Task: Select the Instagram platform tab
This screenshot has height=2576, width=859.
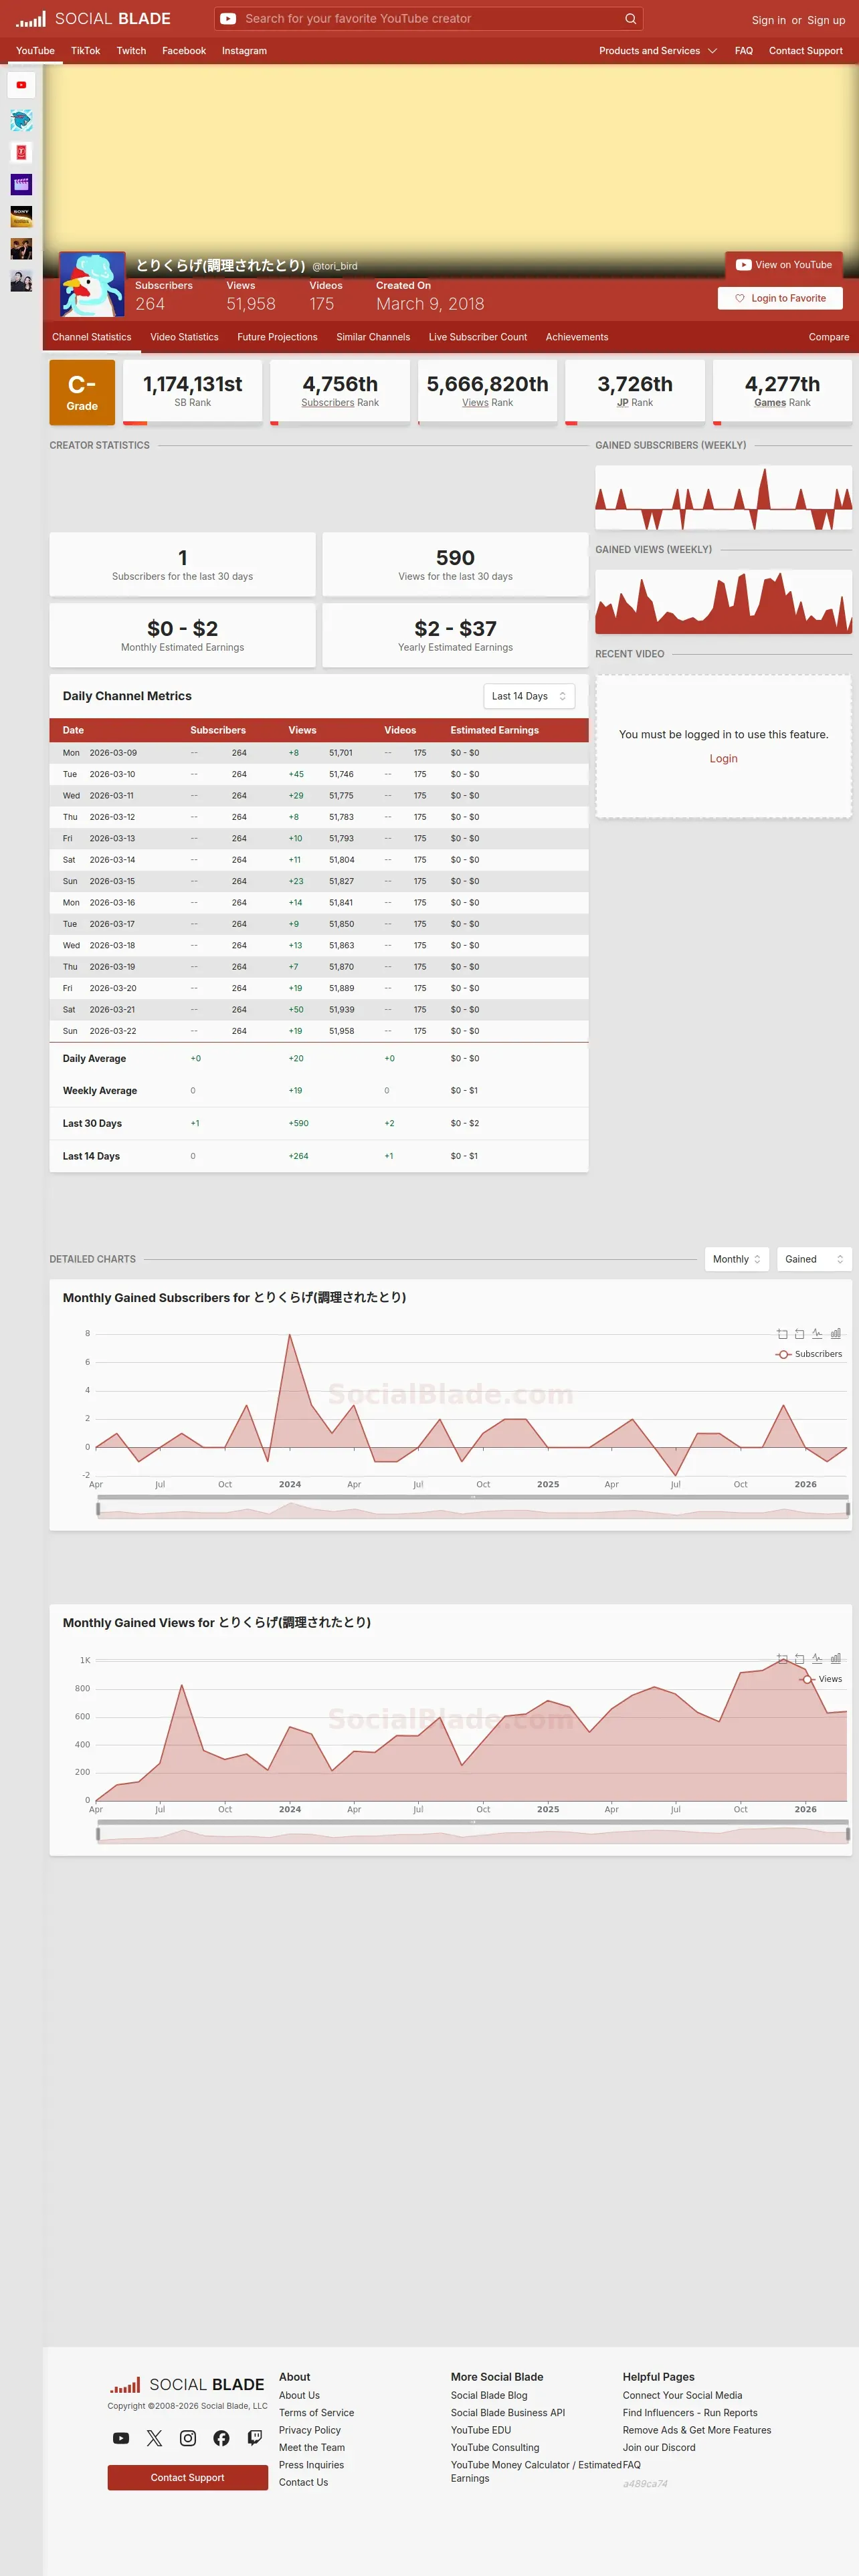Action: pos(244,51)
